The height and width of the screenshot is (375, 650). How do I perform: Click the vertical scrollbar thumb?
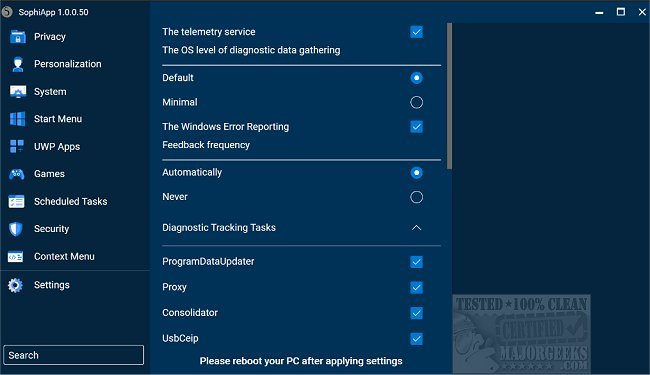tap(449, 96)
